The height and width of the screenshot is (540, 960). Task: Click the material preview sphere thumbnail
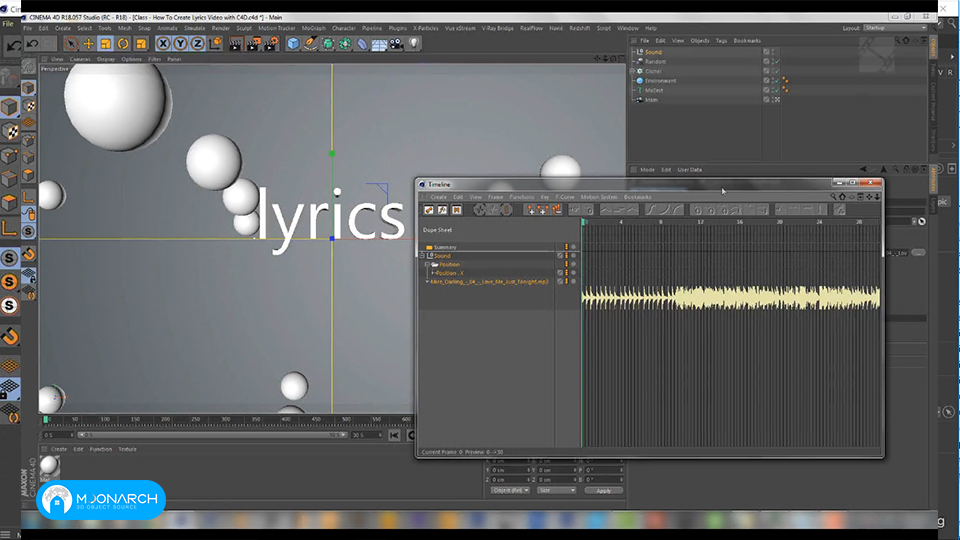[50, 466]
